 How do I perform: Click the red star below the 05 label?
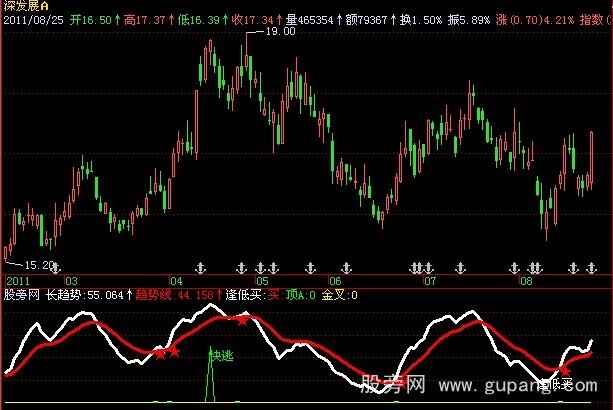[x=242, y=319]
